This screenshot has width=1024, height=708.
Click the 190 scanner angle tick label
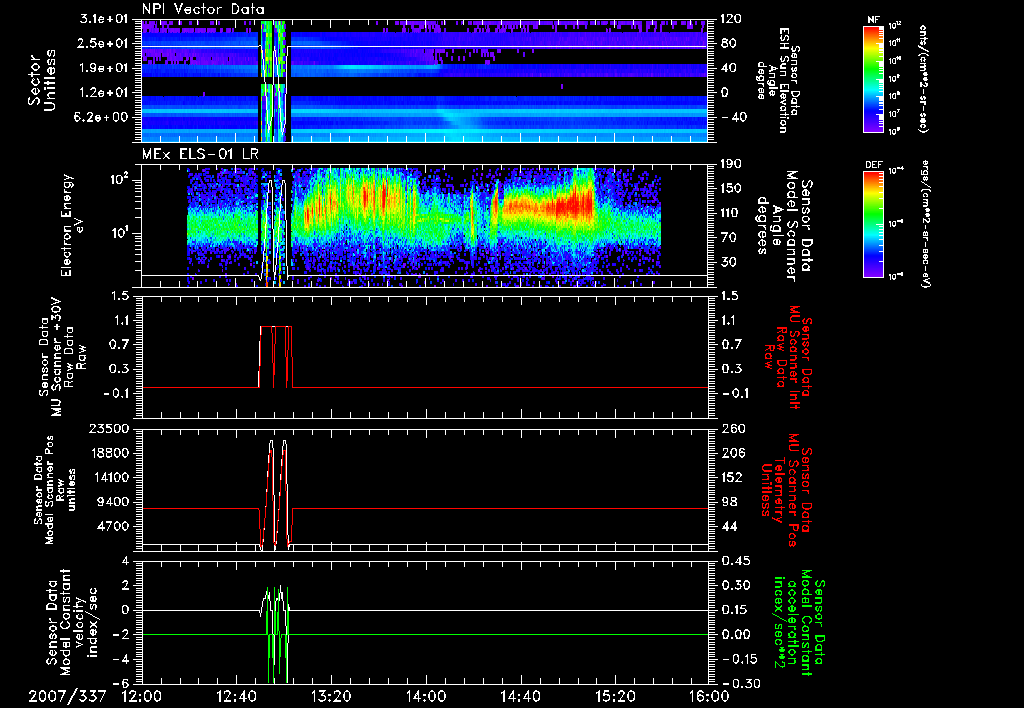731,164
